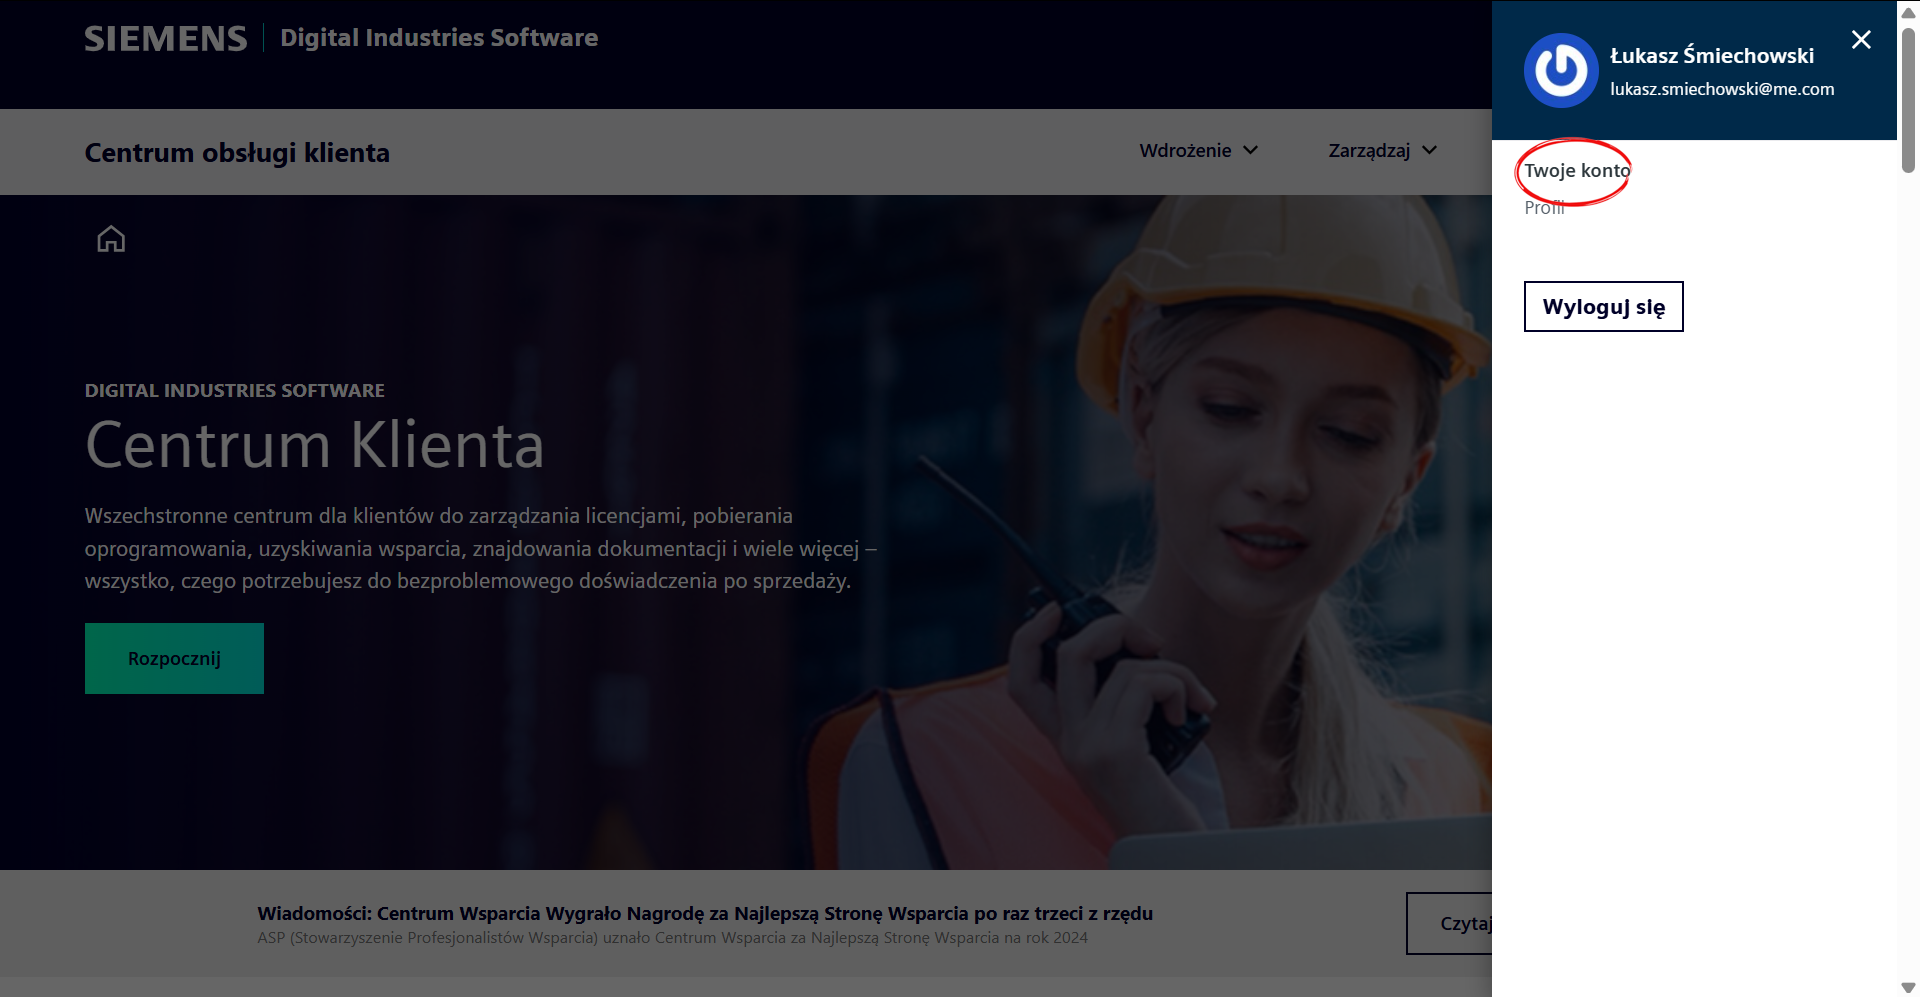Open the news headline about Centrum Wsparcia
The height and width of the screenshot is (997, 1920).
pos(705,913)
